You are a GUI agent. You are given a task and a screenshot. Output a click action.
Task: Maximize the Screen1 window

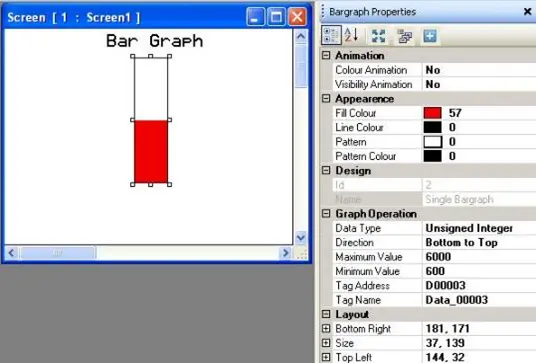276,16
